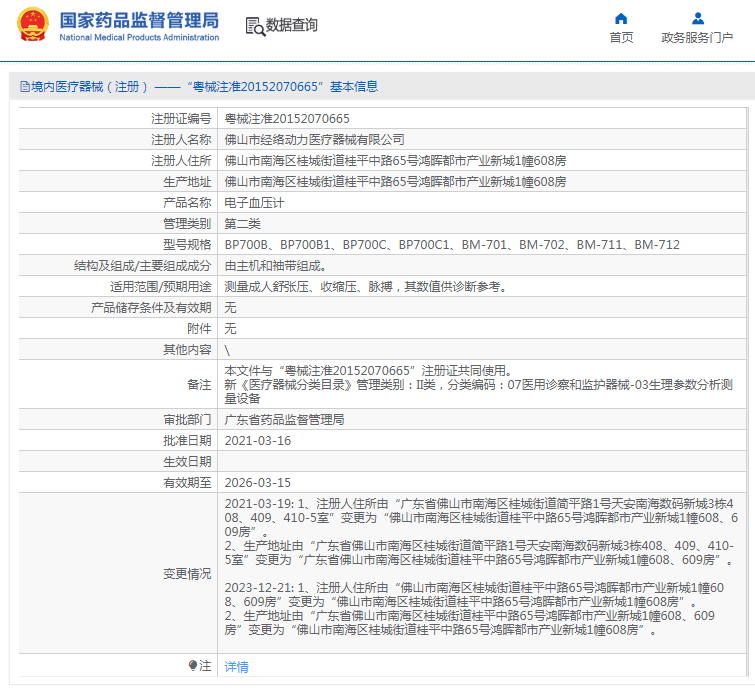Click the 国家药品监督管理局 site title

pyautogui.click(x=139, y=21)
